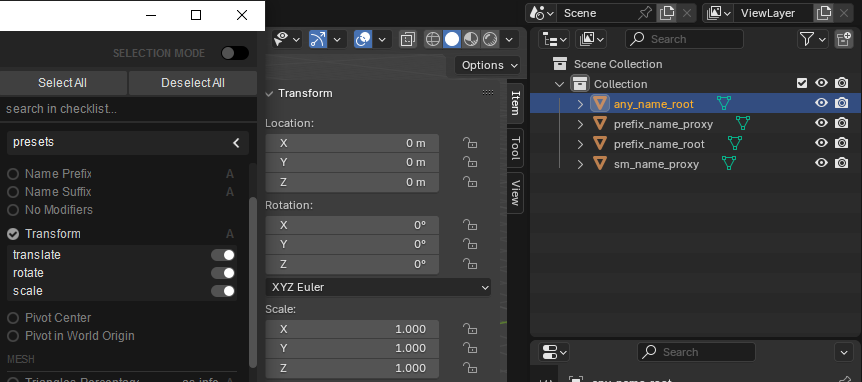The image size is (862, 382).
Task: Click mesh data icon of prefix_name_root
Action: coord(734,143)
